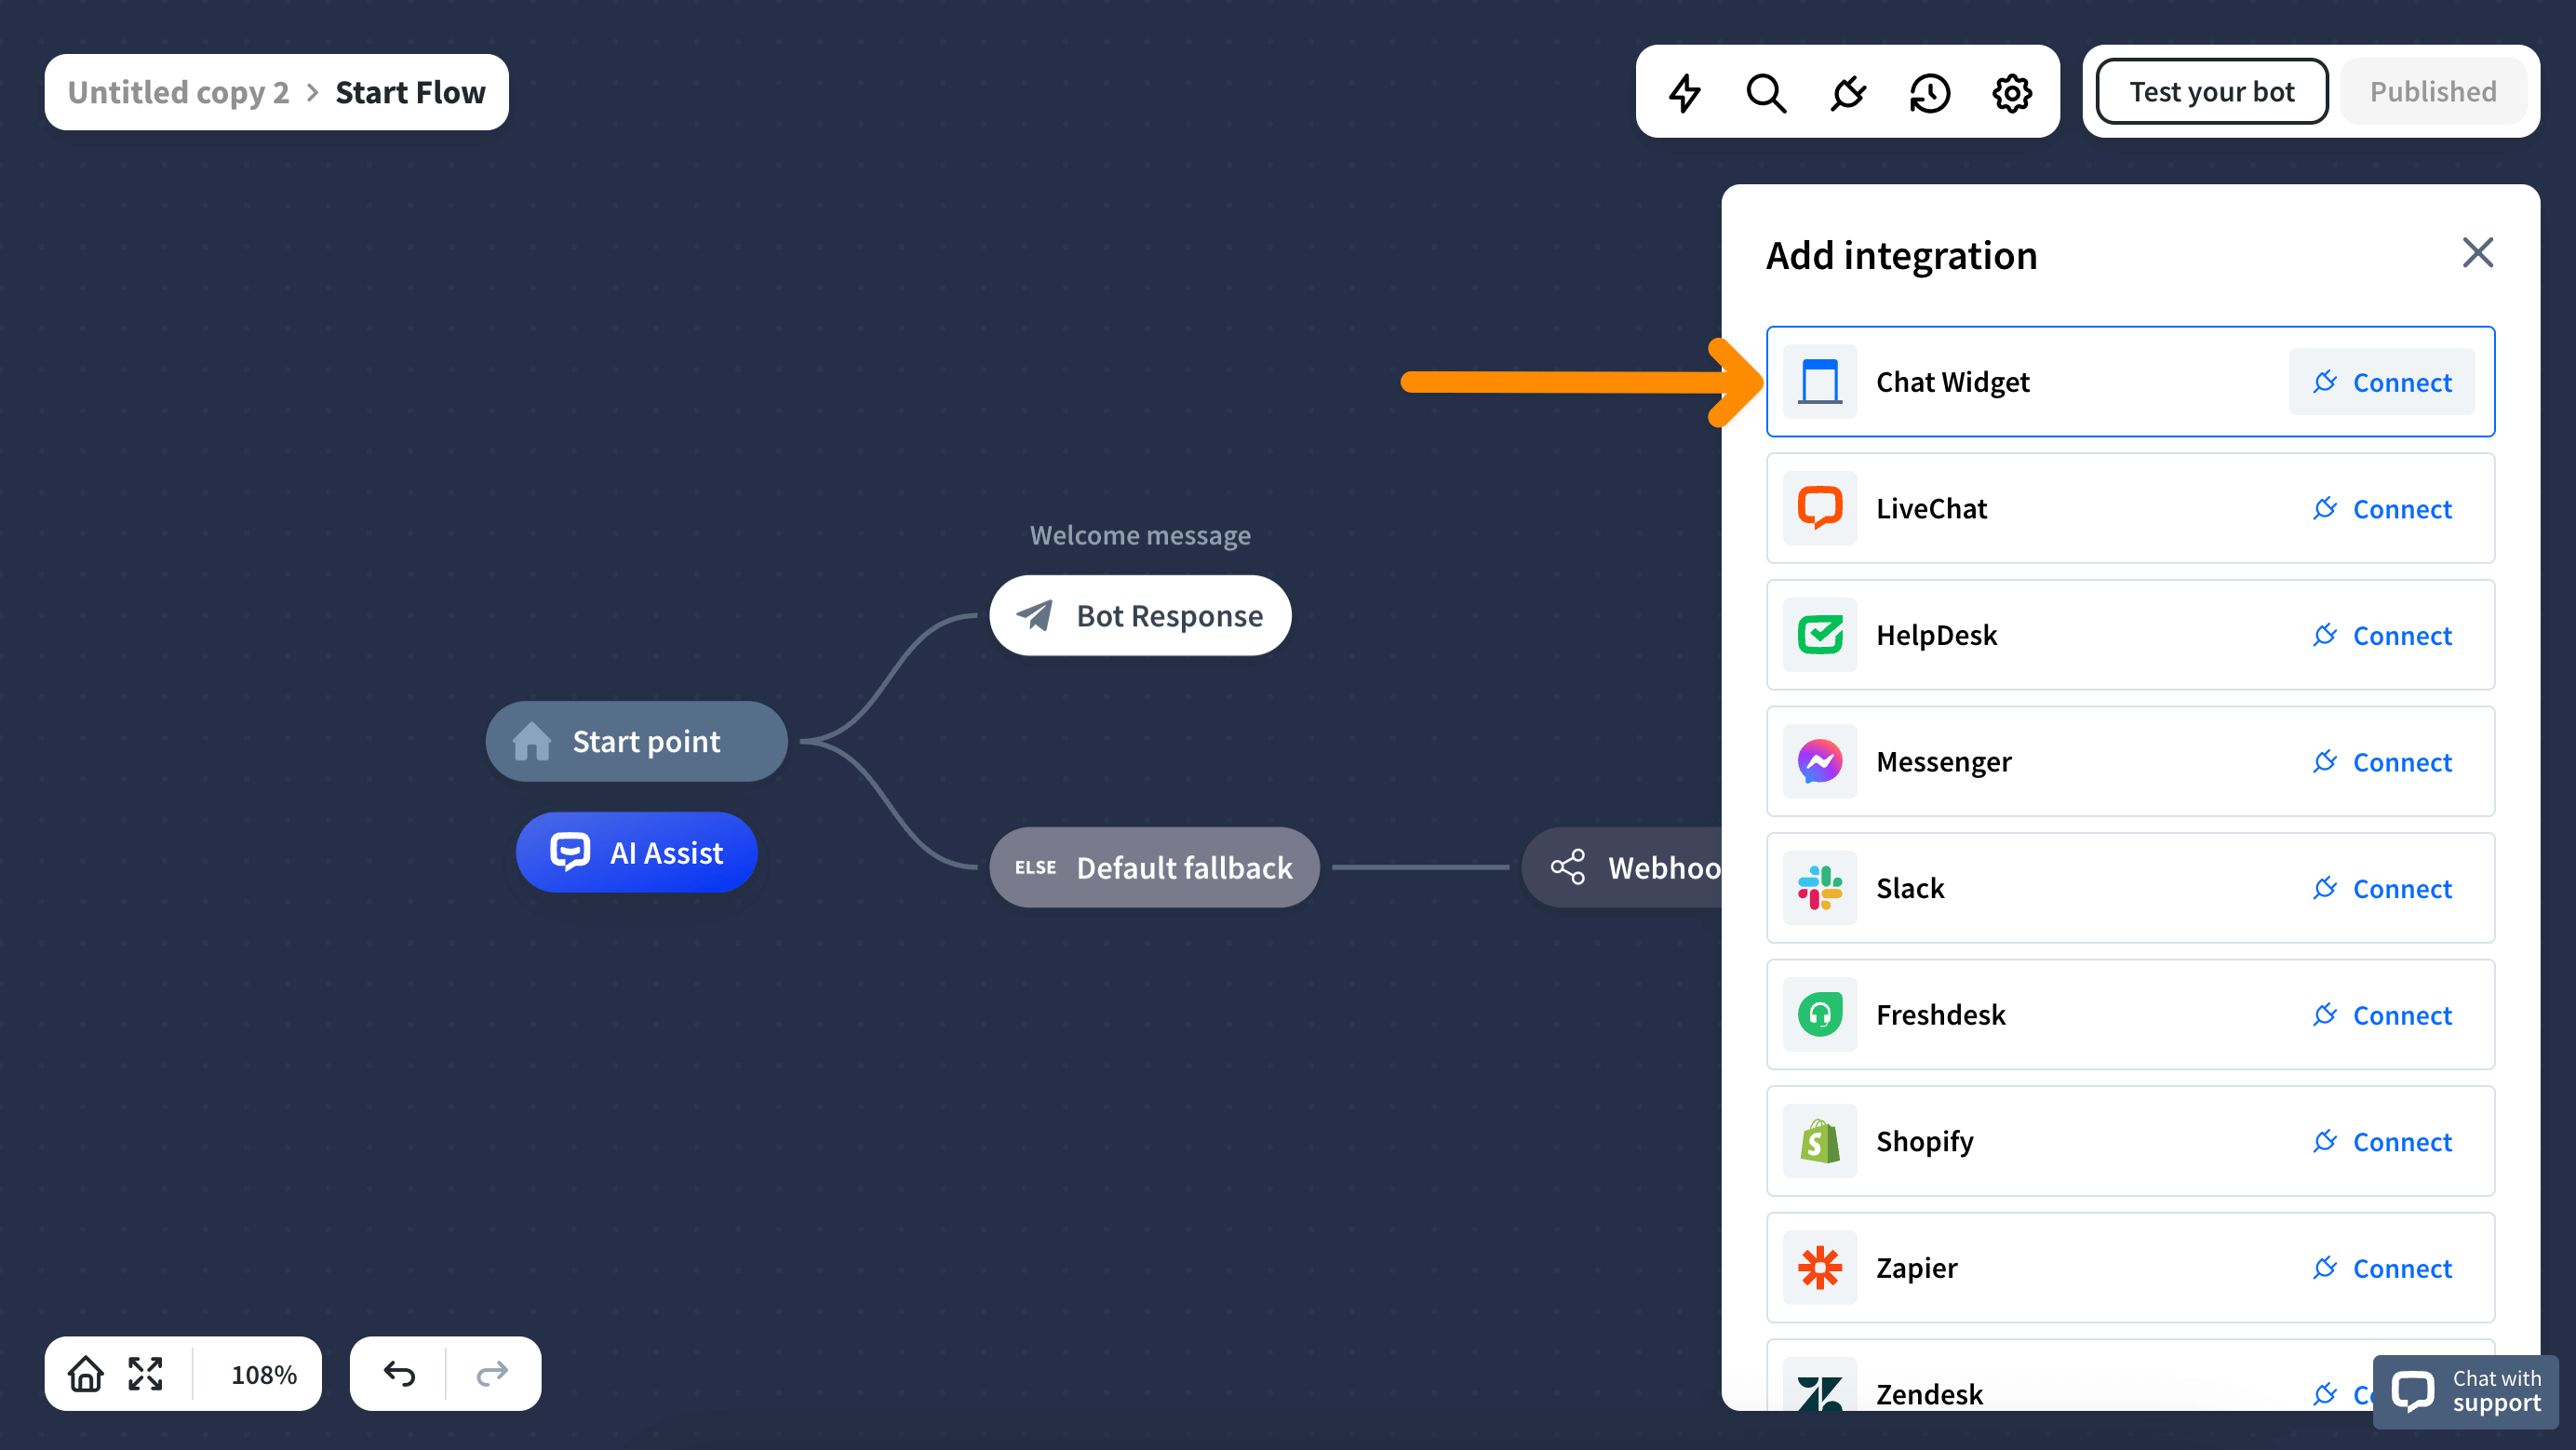Image resolution: width=2576 pixels, height=1450 pixels.
Task: Click the Welcome message label
Action: click(x=1140, y=535)
